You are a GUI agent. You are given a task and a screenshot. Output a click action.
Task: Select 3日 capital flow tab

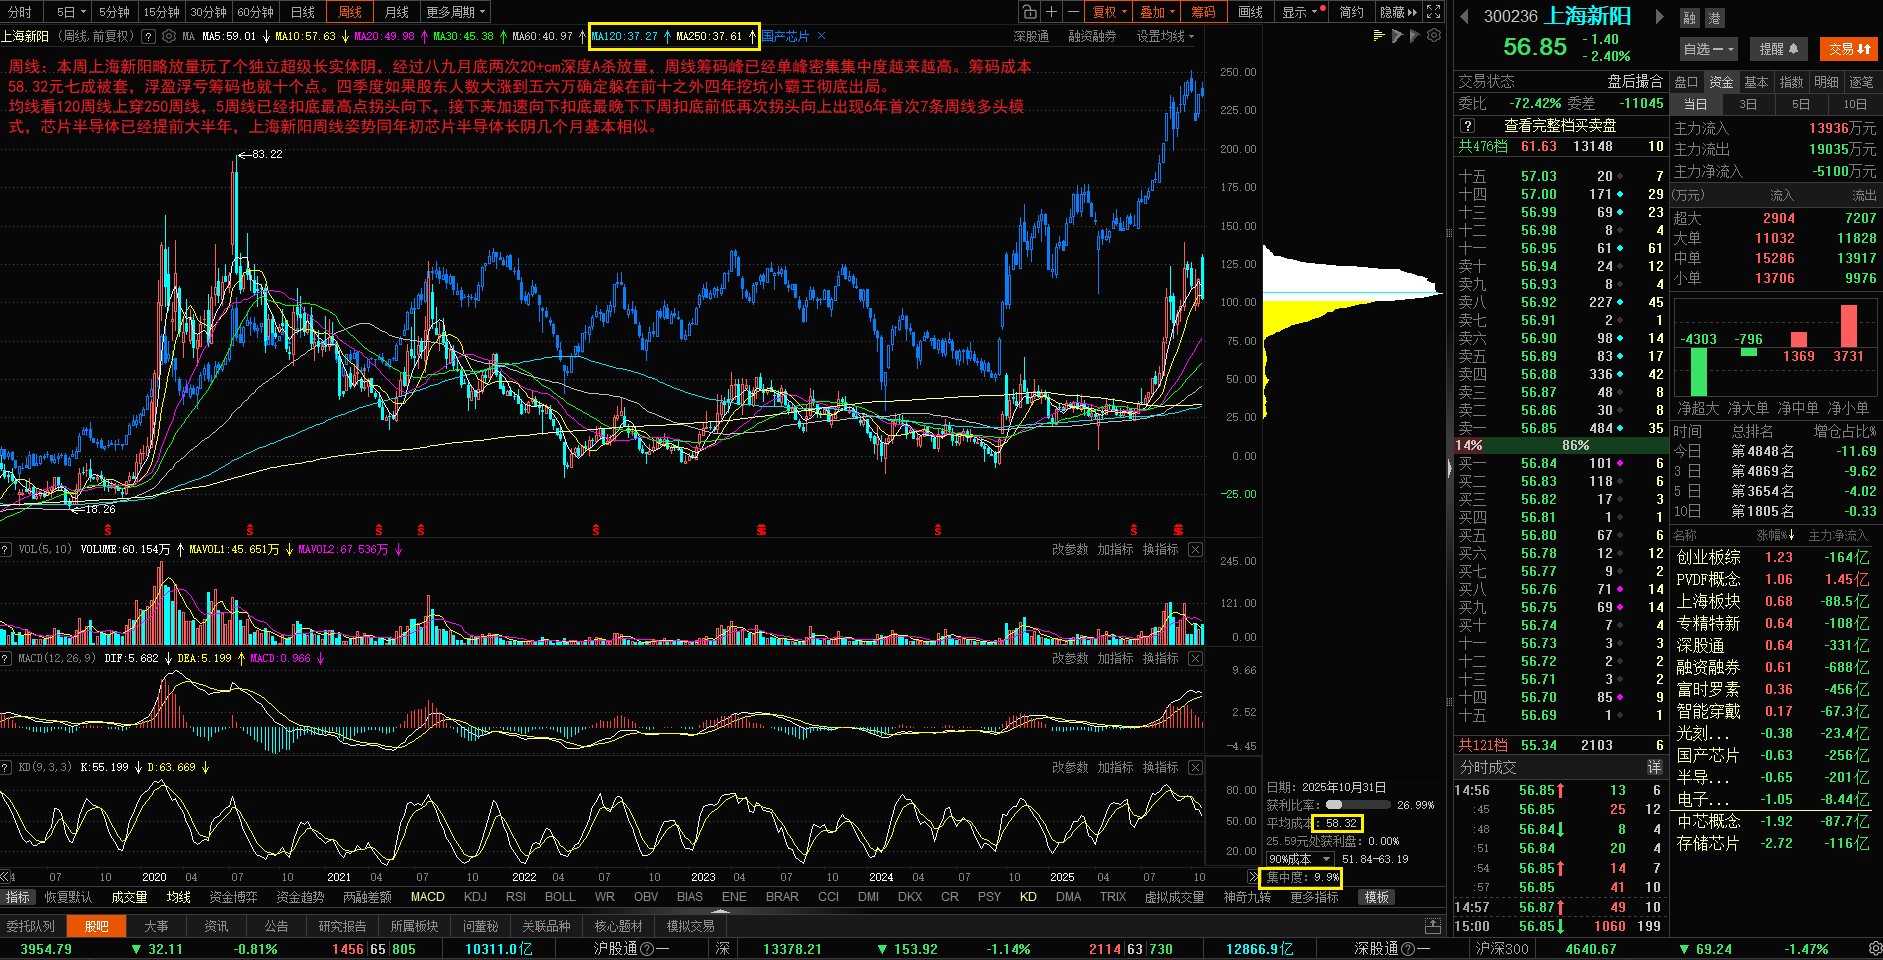pos(1748,104)
